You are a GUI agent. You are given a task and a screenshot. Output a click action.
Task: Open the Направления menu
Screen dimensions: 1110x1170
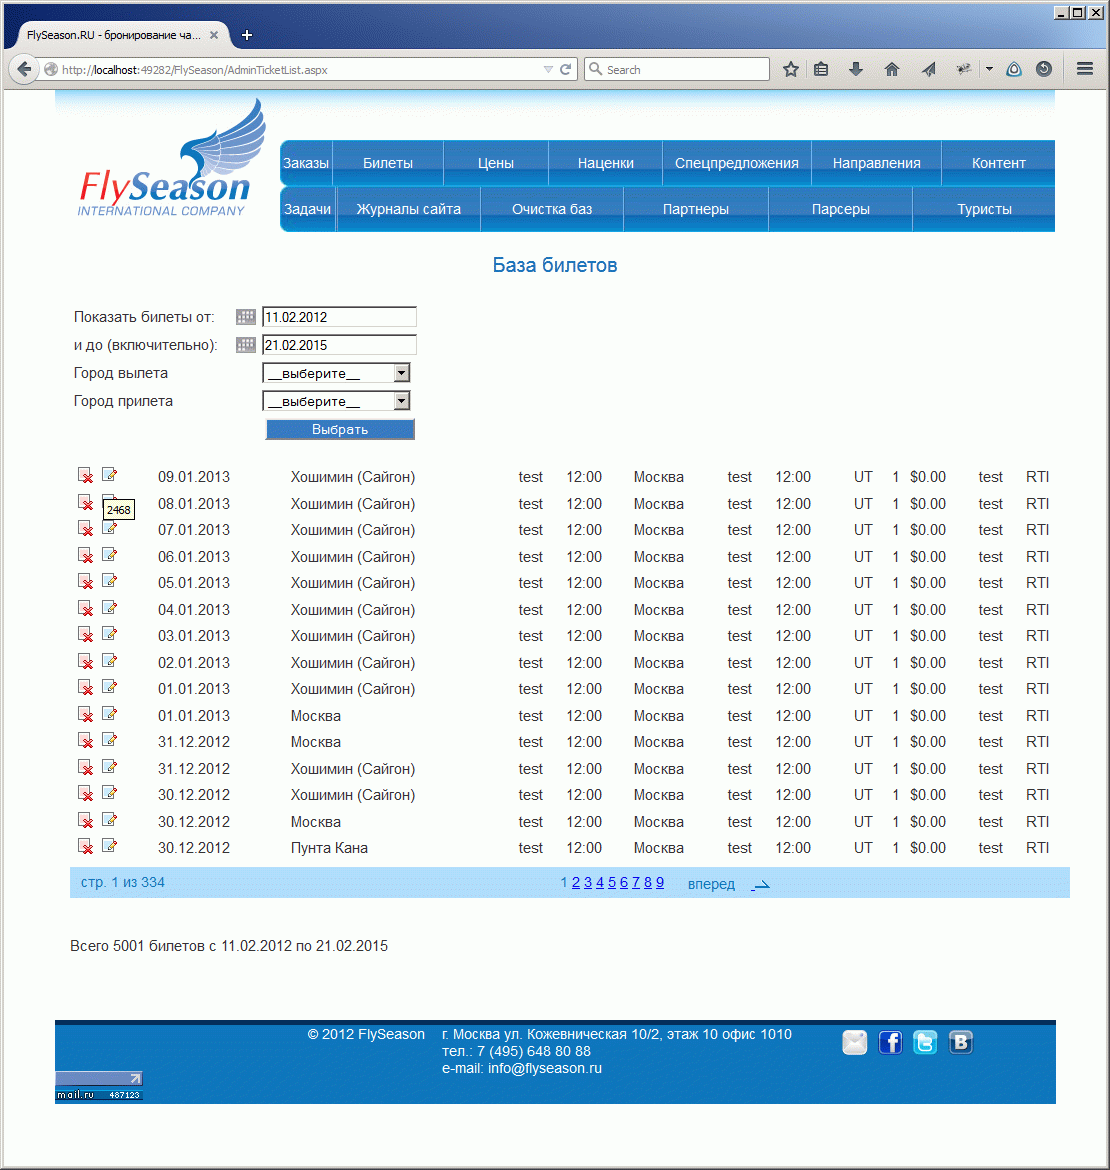[x=877, y=163]
